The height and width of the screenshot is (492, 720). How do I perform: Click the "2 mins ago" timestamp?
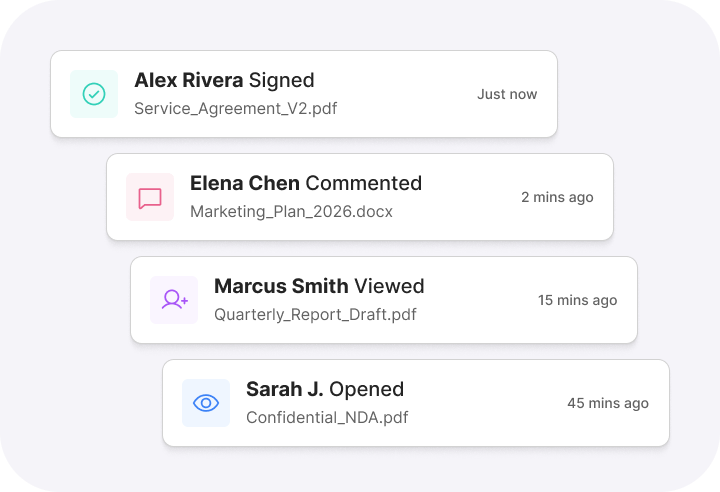coord(557,197)
